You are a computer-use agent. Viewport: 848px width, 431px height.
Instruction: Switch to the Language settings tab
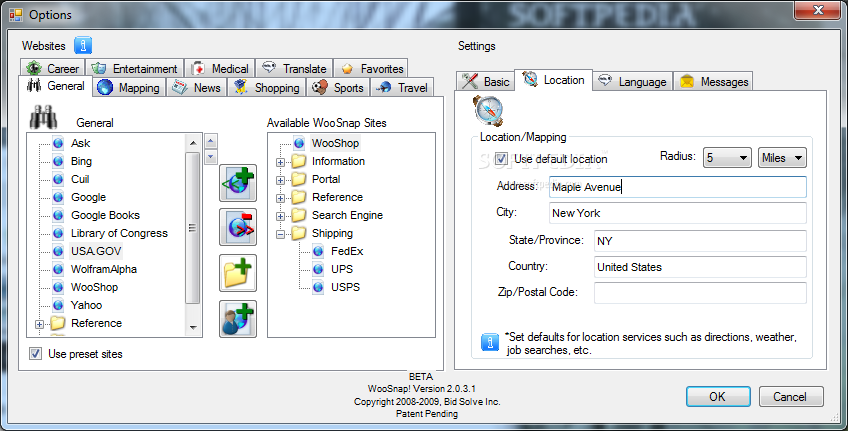[x=633, y=81]
